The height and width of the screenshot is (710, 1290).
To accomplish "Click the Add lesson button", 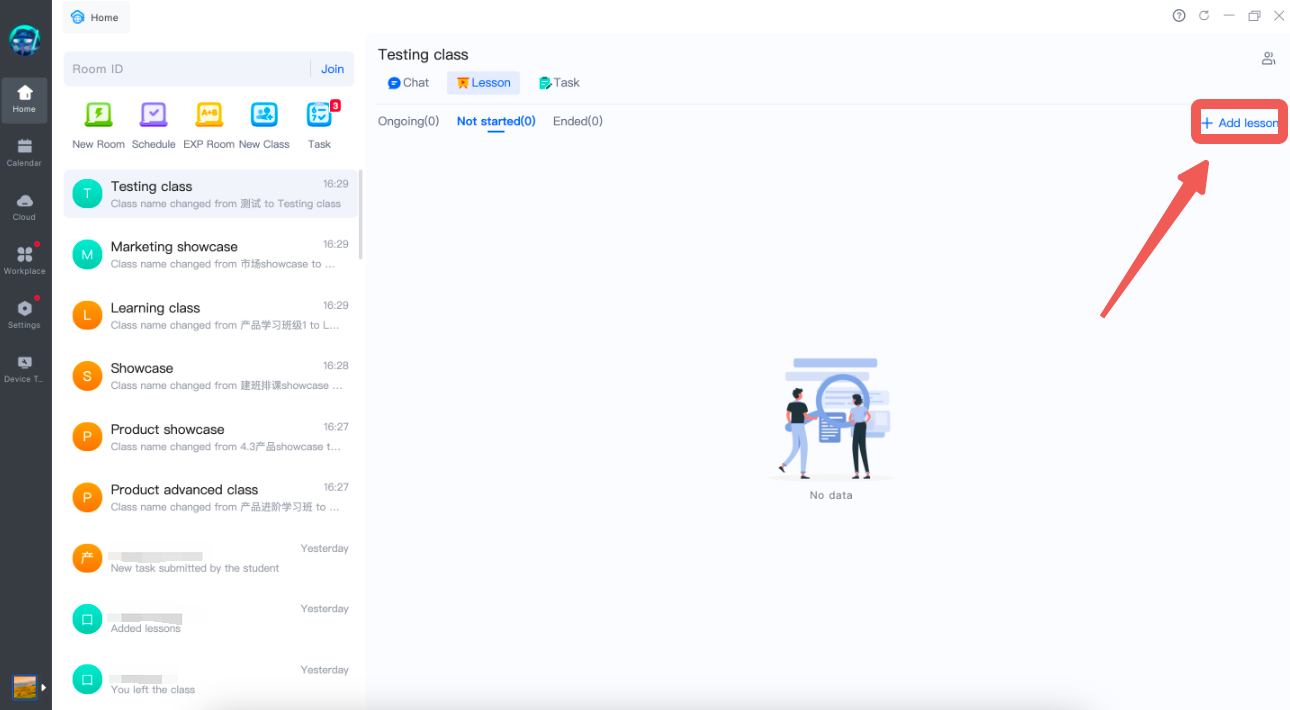I will coord(1239,123).
